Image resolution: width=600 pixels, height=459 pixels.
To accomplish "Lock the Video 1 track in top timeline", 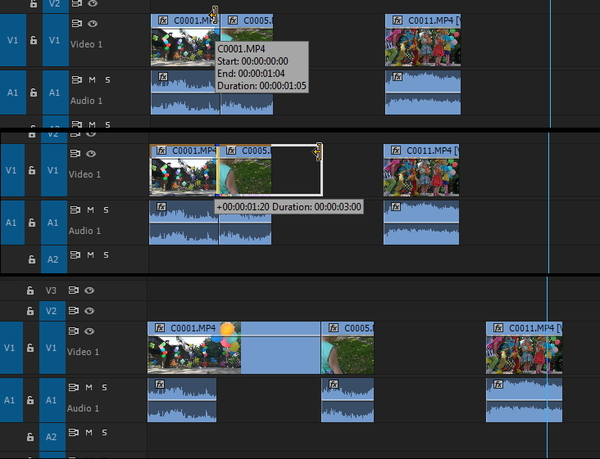I will [33, 38].
